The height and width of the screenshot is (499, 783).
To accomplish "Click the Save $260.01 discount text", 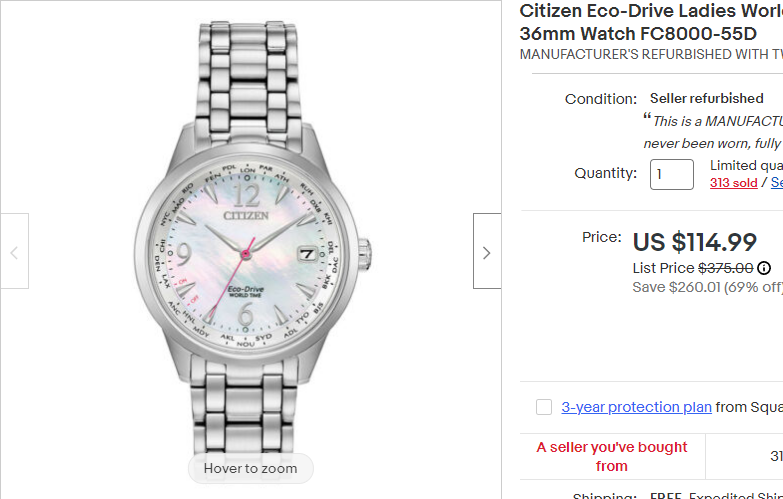I will click(x=707, y=287).
